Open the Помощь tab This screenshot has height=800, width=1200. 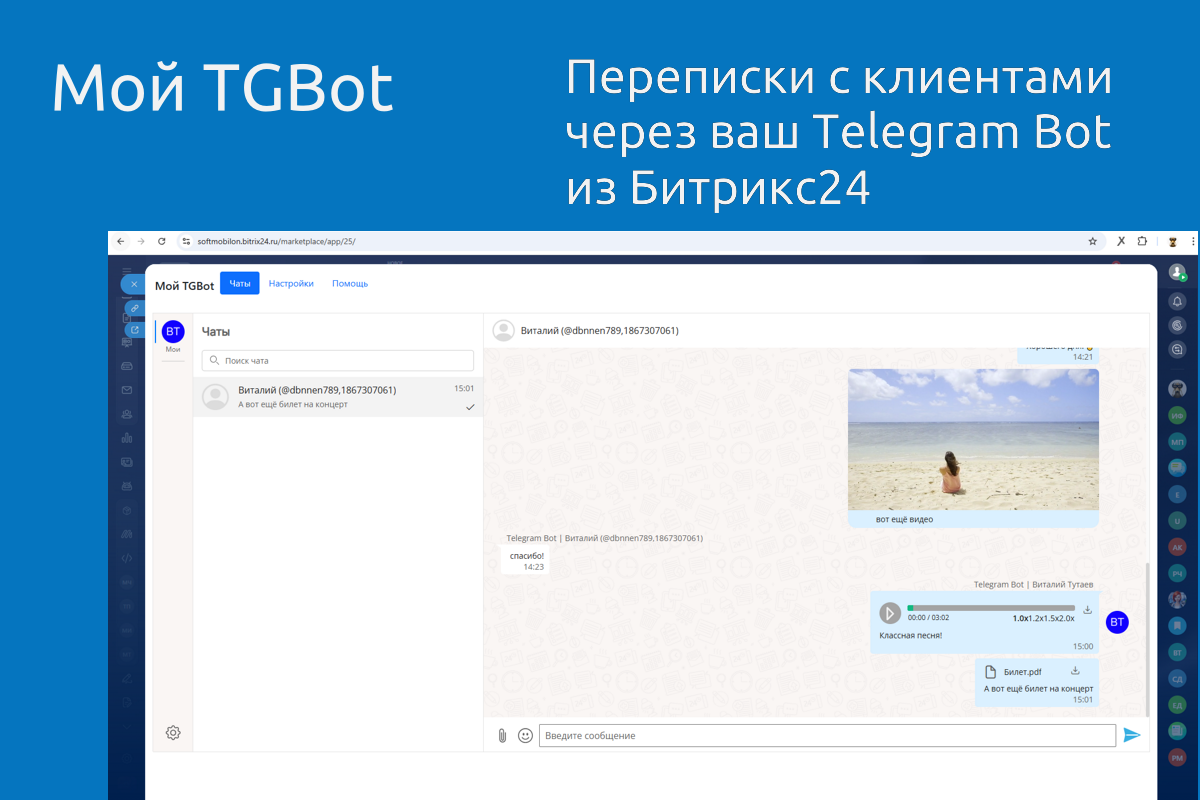coord(350,284)
